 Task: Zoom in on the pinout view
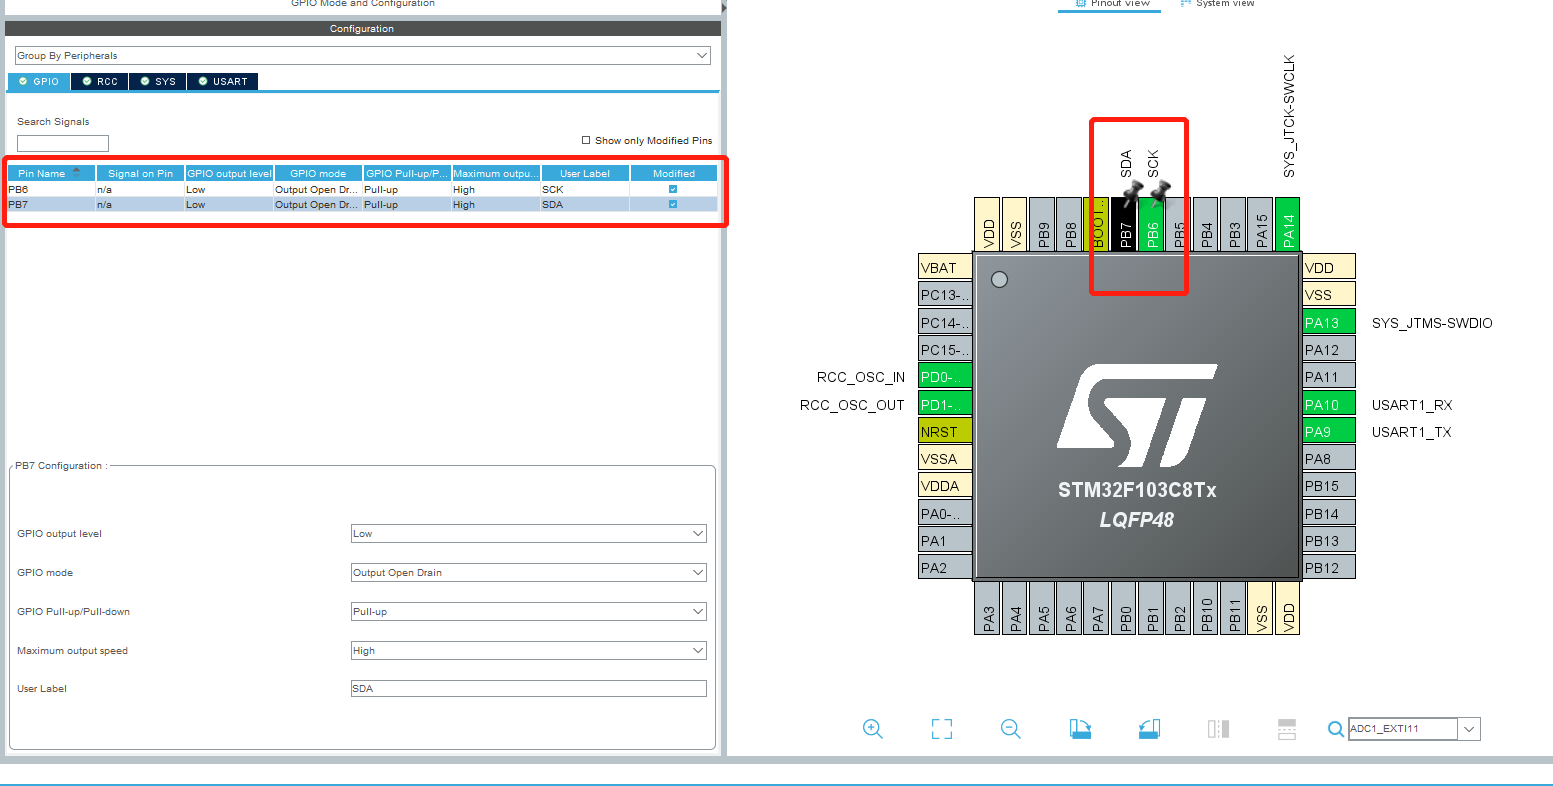(x=873, y=729)
